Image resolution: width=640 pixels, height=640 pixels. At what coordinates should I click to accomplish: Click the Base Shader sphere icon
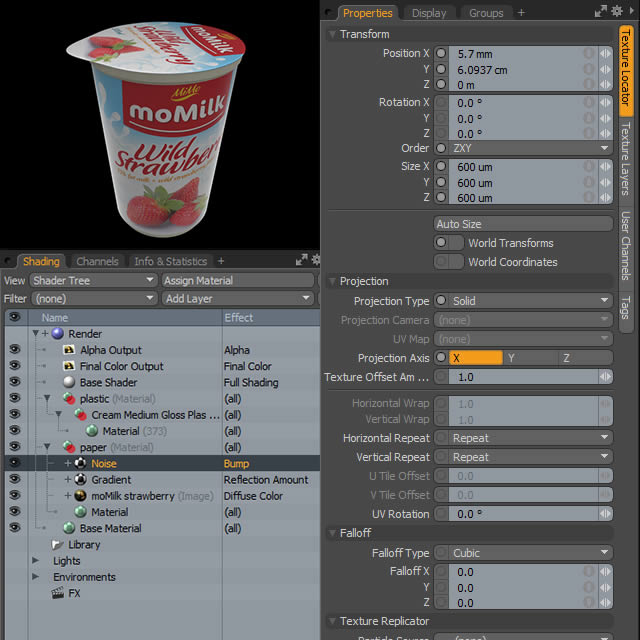[69, 382]
